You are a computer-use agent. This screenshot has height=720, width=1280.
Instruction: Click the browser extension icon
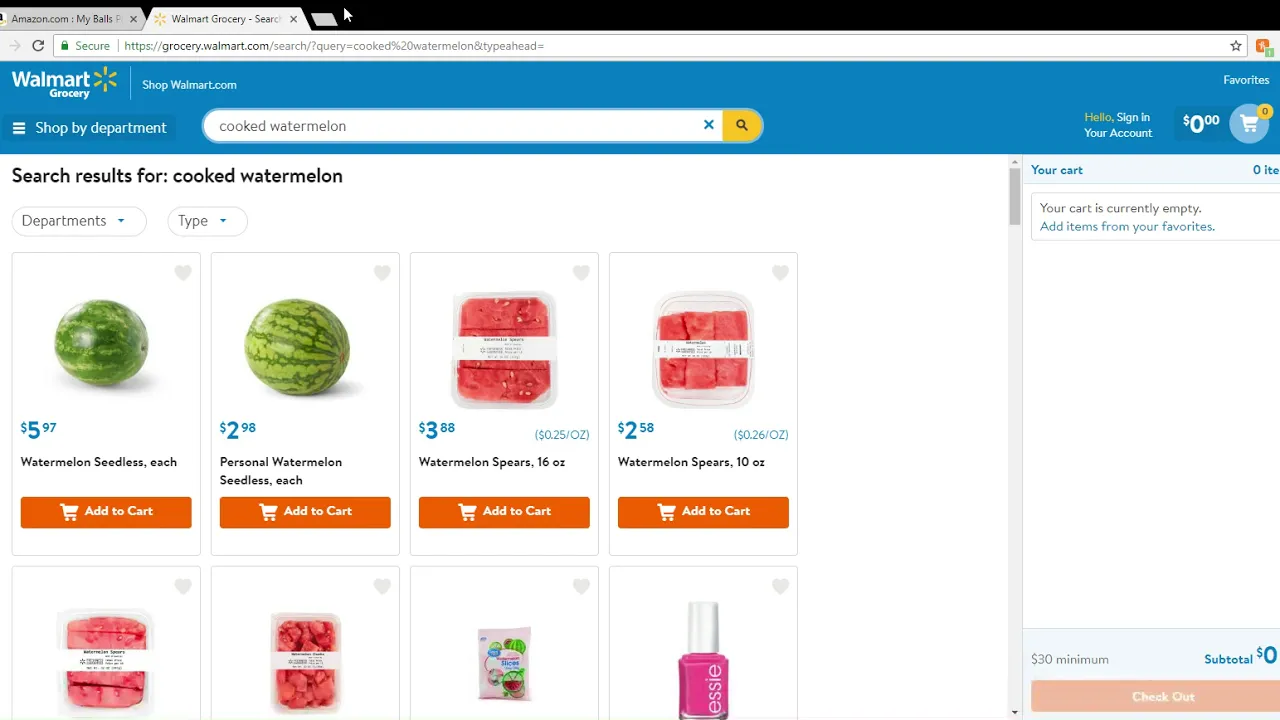[1263, 46]
